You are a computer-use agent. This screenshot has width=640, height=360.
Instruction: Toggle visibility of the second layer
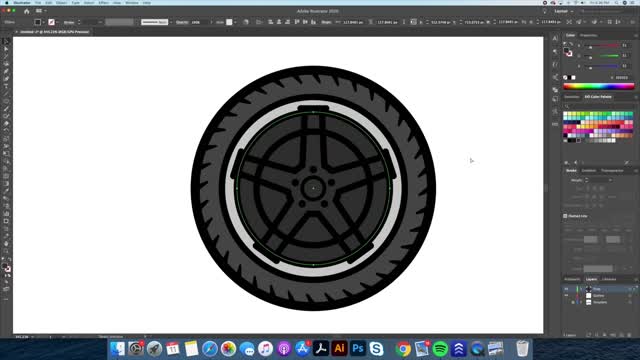tap(566, 296)
